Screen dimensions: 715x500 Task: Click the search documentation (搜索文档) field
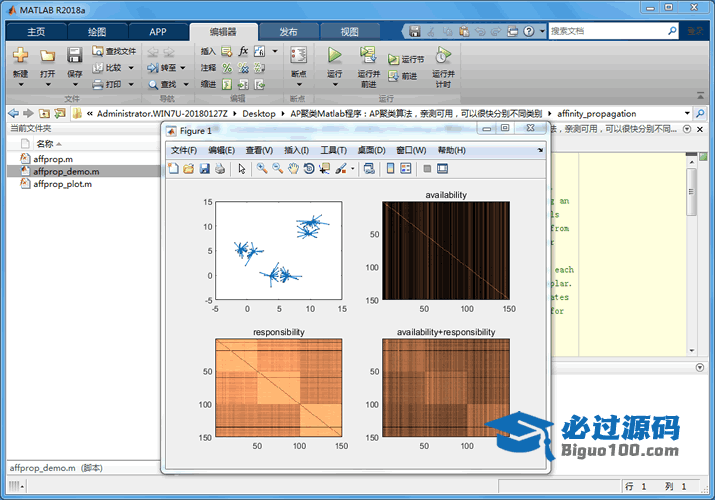608,31
